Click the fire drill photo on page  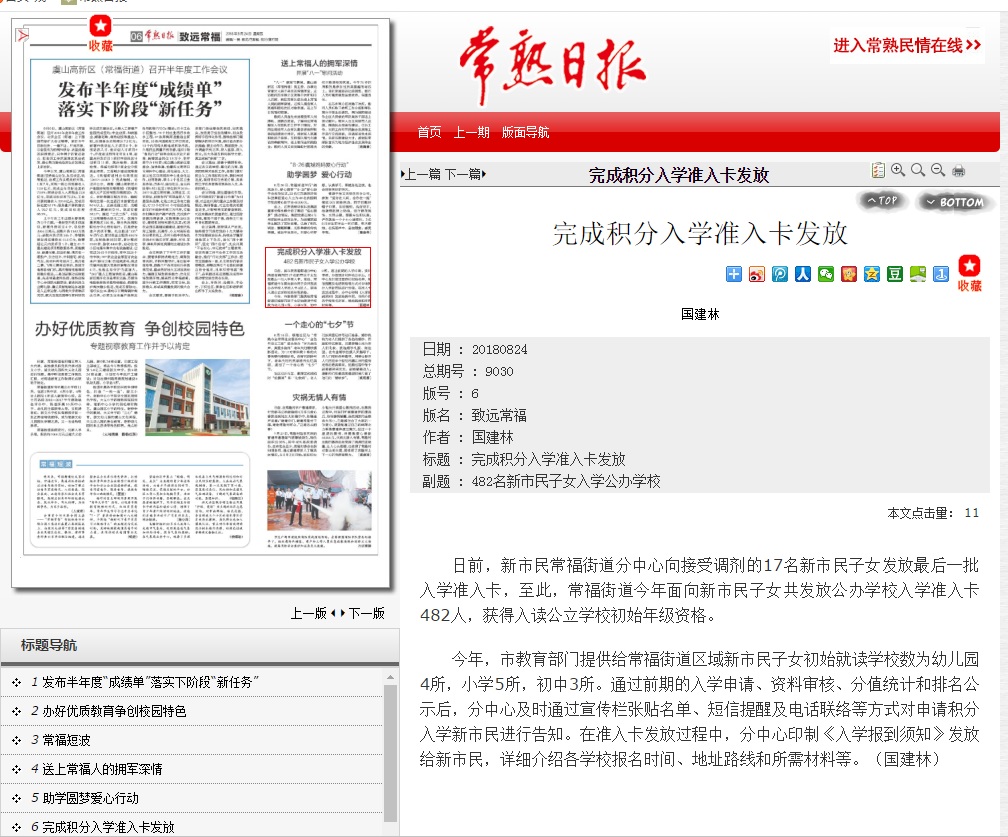coord(320,500)
